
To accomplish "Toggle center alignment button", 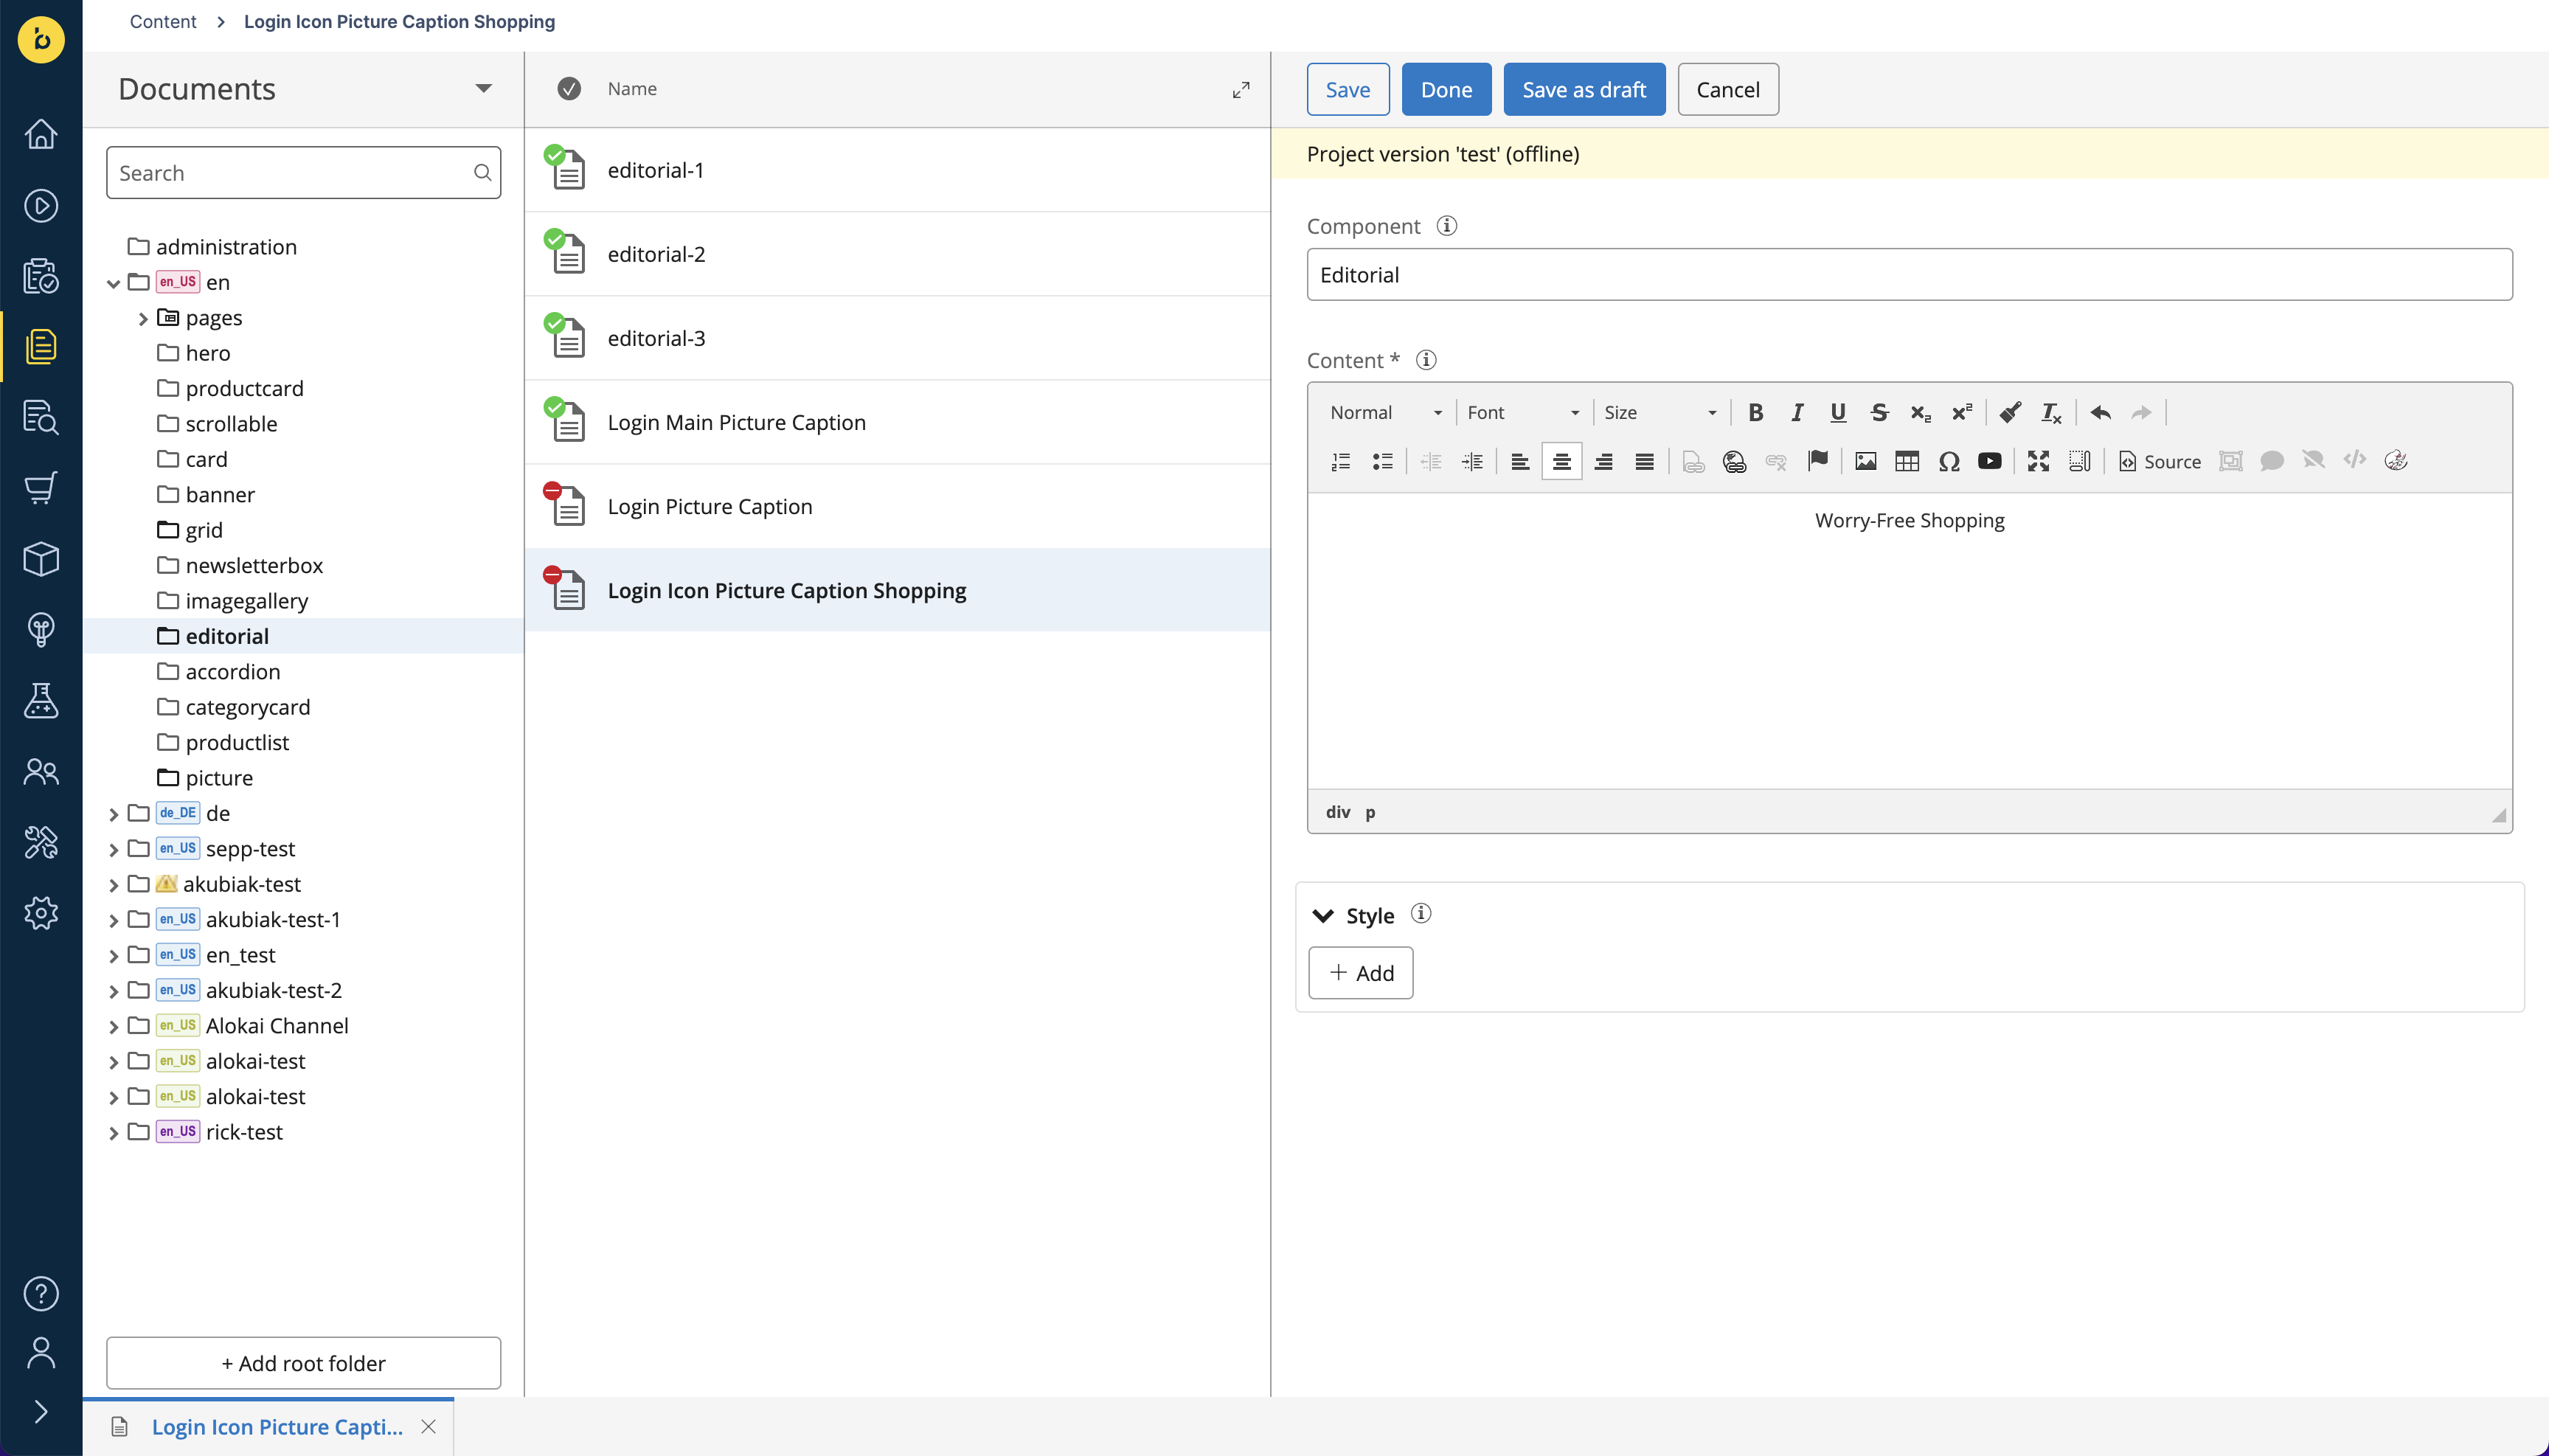I will coord(1561,461).
